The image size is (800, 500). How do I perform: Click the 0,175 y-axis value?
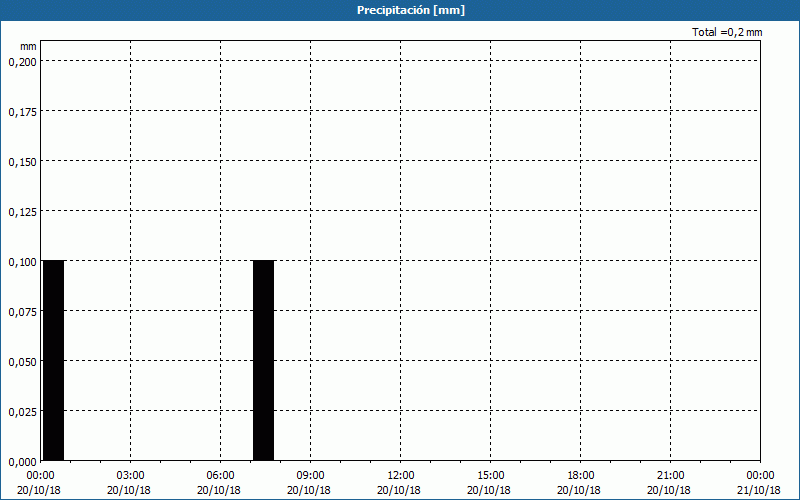[22, 112]
